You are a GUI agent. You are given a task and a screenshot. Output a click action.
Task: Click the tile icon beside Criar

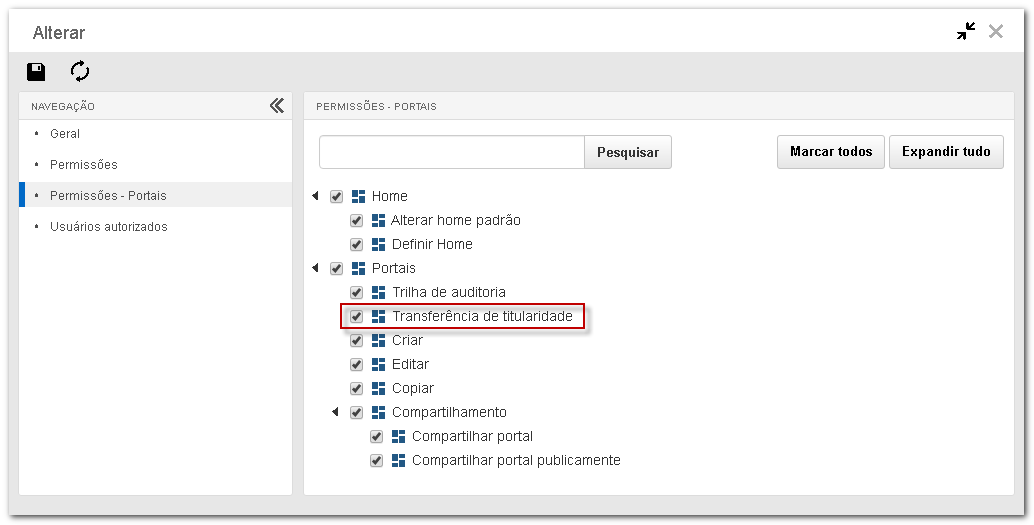point(379,340)
